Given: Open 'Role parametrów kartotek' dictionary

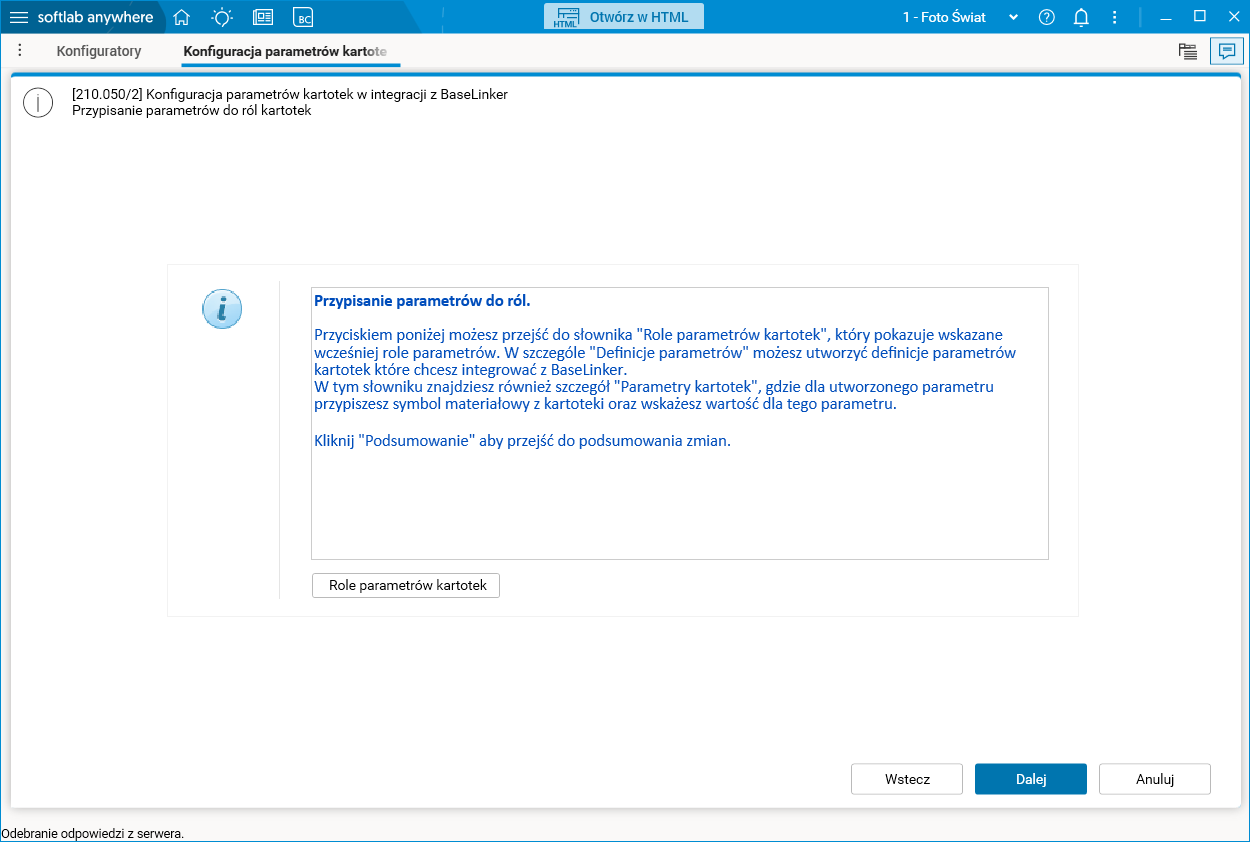Looking at the screenshot, I should 406,585.
